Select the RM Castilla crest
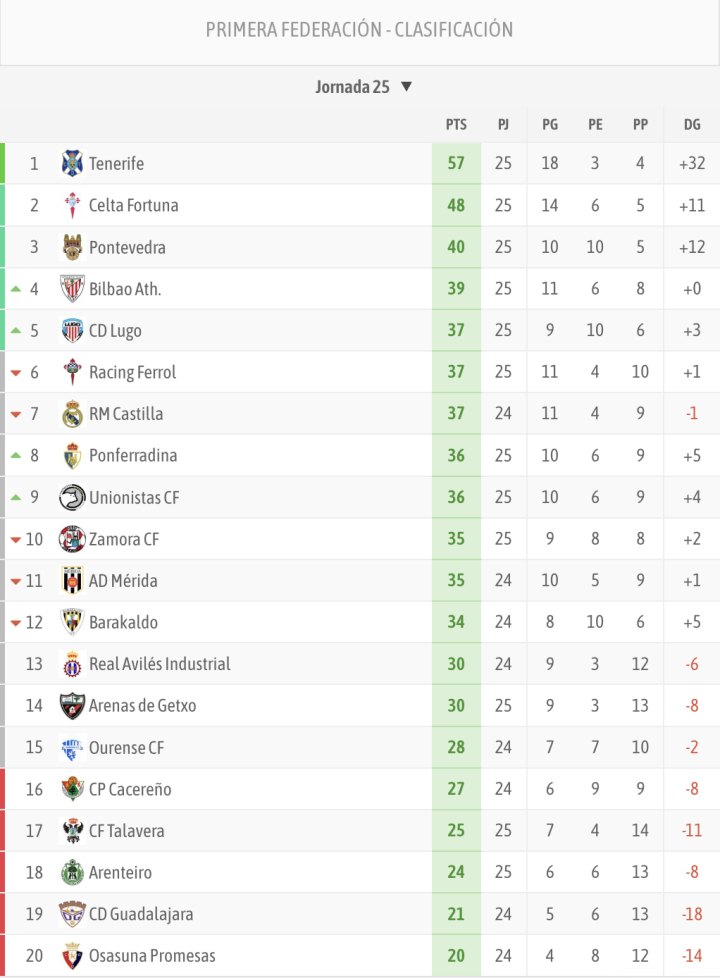Image resolution: width=720 pixels, height=978 pixels. pos(73,413)
